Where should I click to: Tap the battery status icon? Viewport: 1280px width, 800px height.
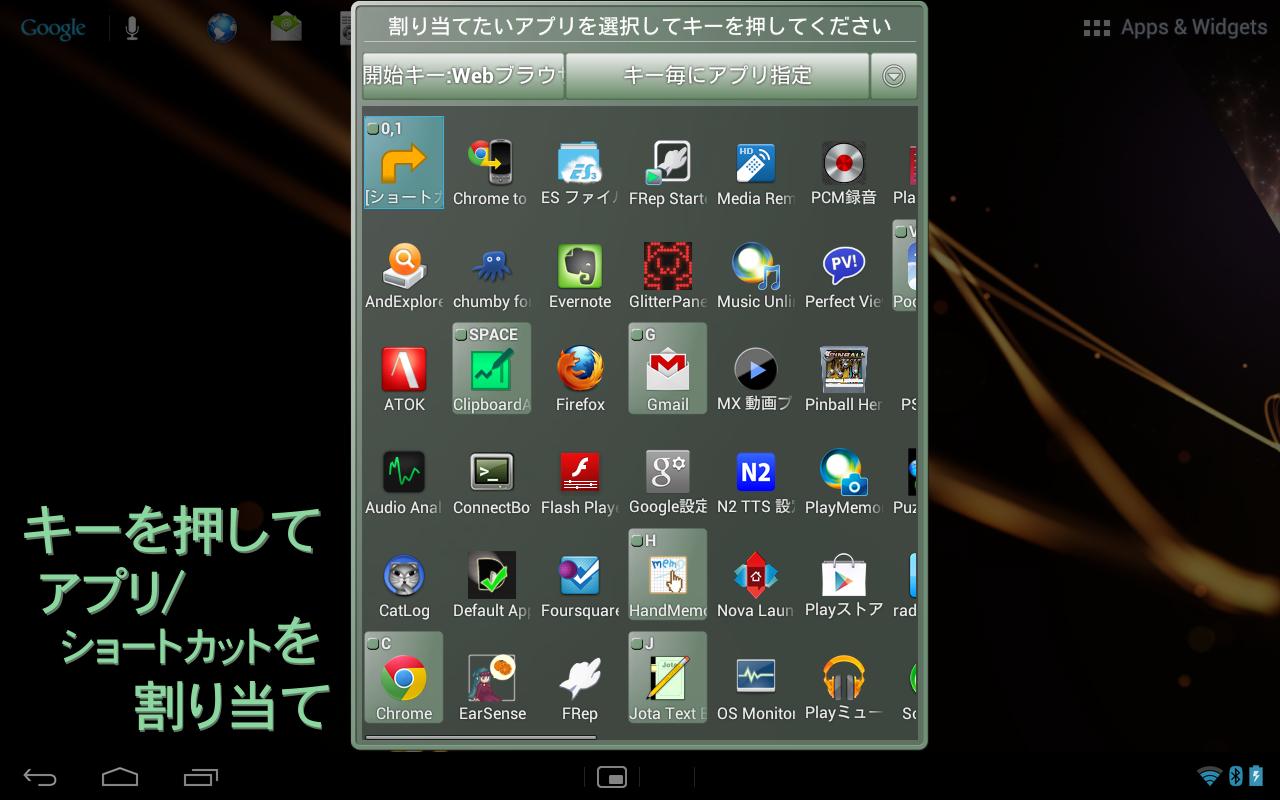[x=1255, y=776]
